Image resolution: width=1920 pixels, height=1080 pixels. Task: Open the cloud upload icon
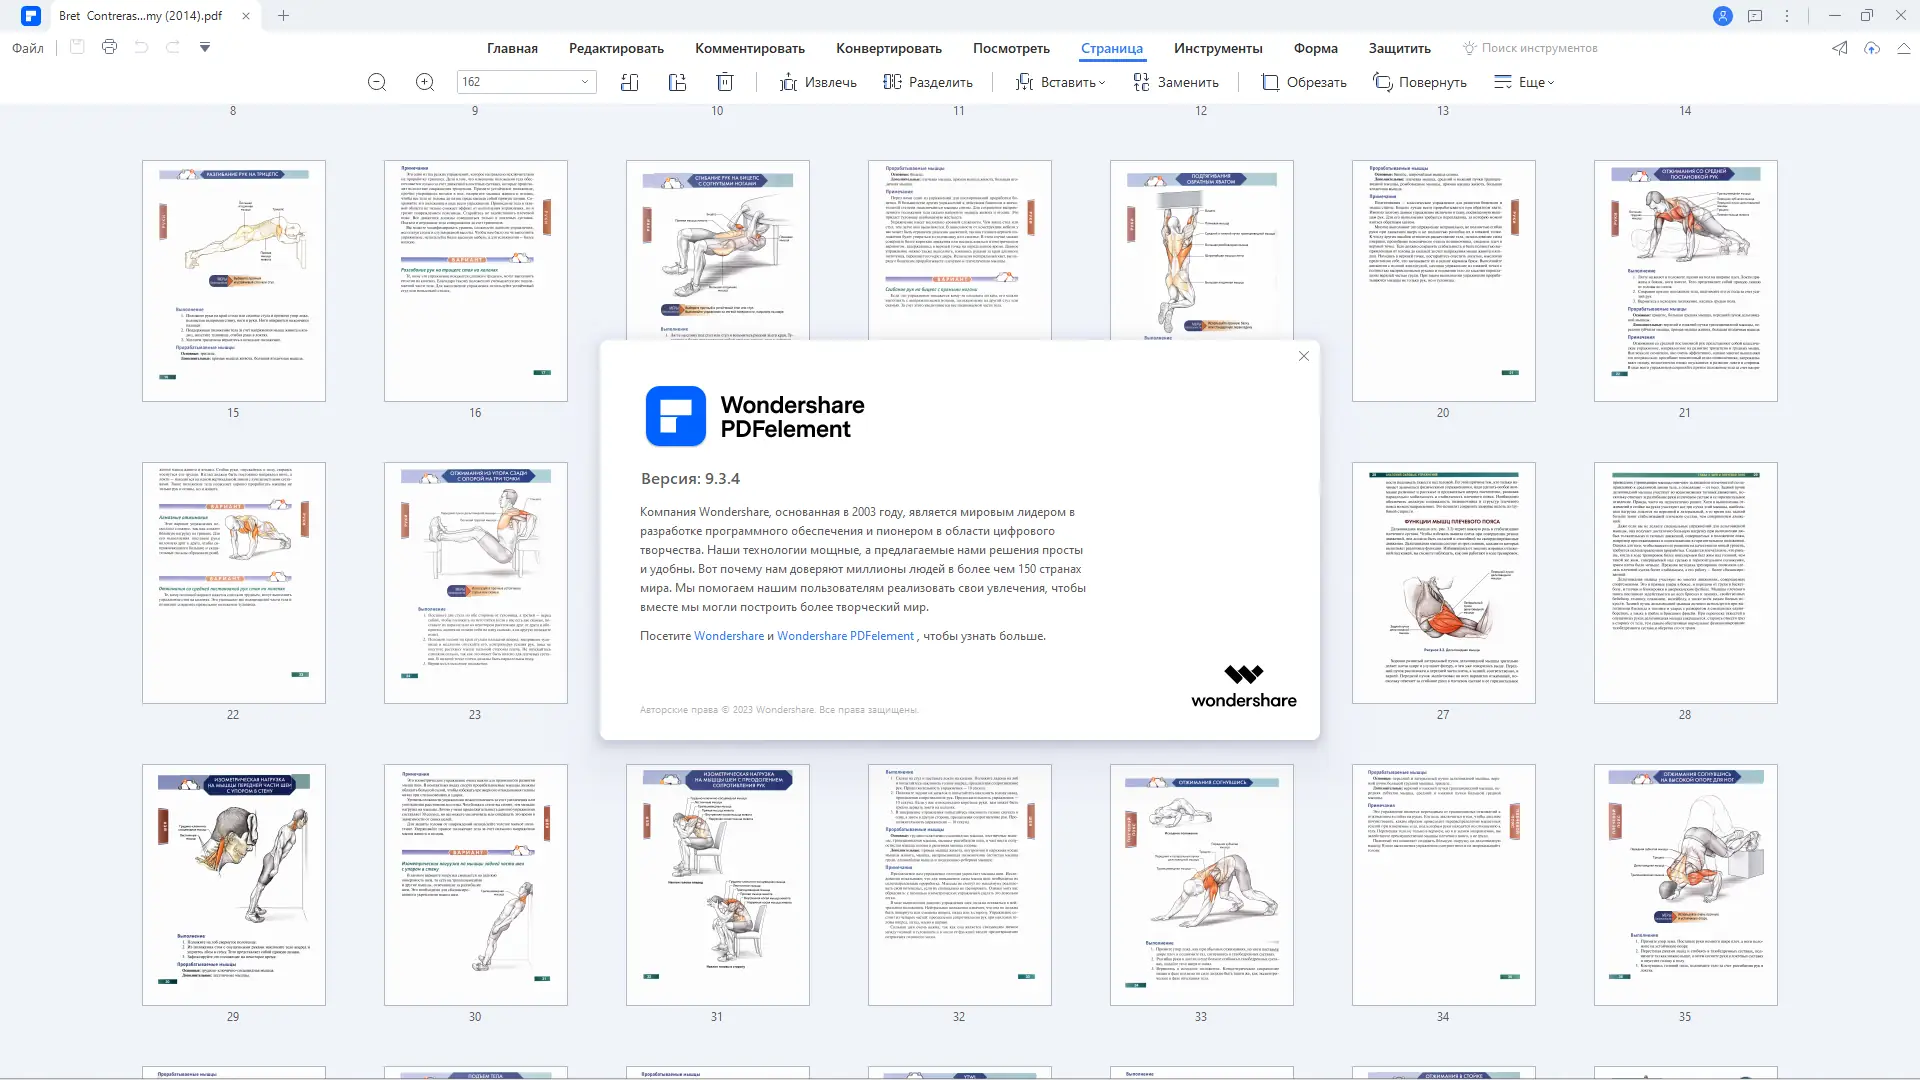coord(1872,47)
